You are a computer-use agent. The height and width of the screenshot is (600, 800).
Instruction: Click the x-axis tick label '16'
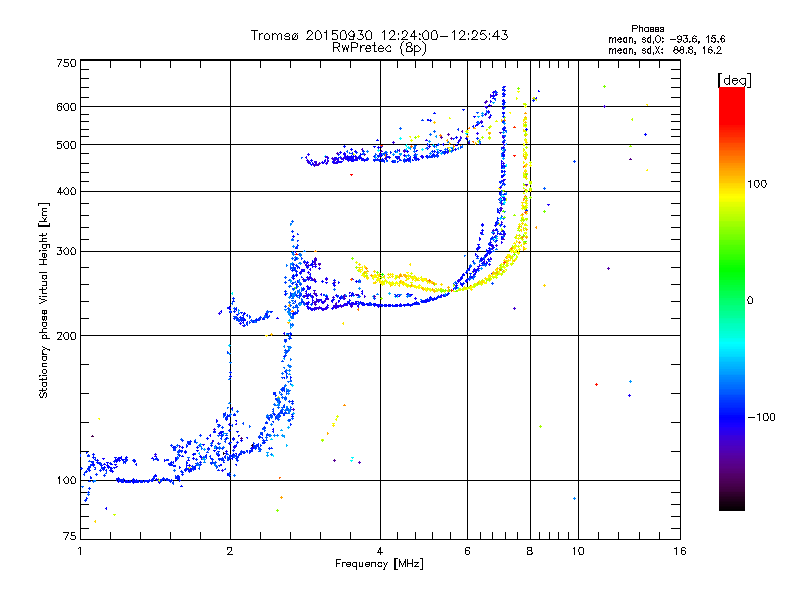(x=680, y=551)
